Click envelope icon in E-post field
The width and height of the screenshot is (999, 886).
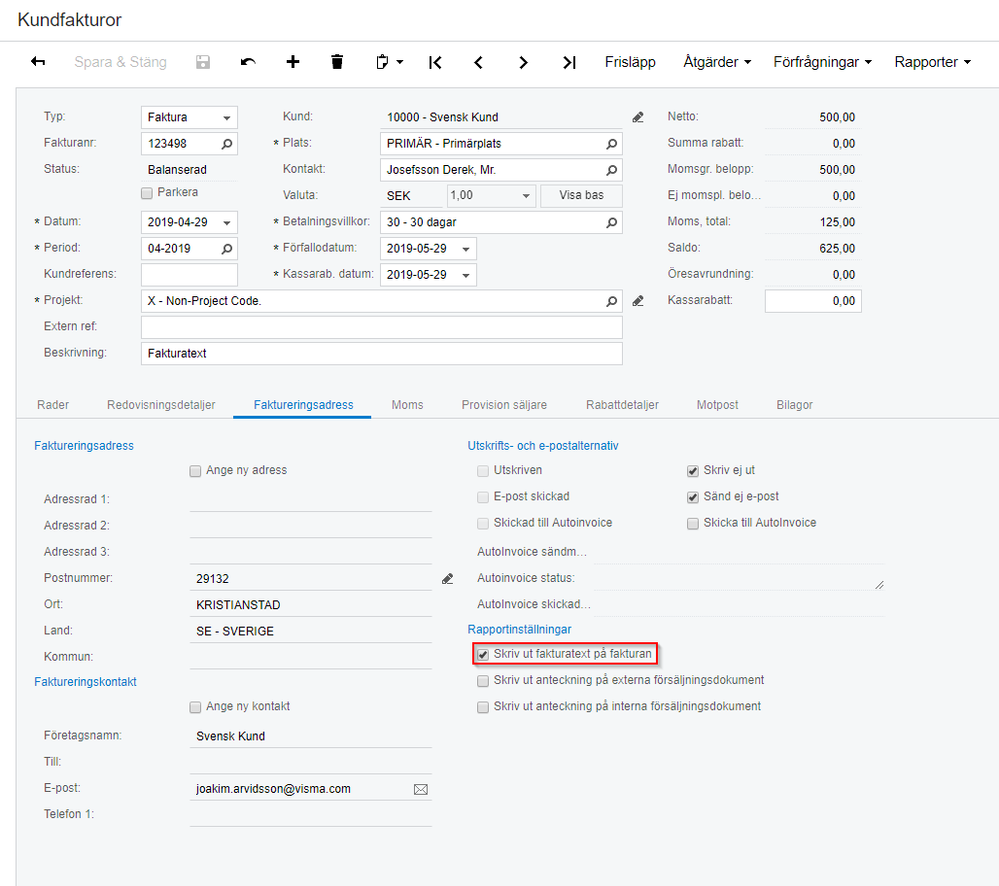pyautogui.click(x=420, y=789)
